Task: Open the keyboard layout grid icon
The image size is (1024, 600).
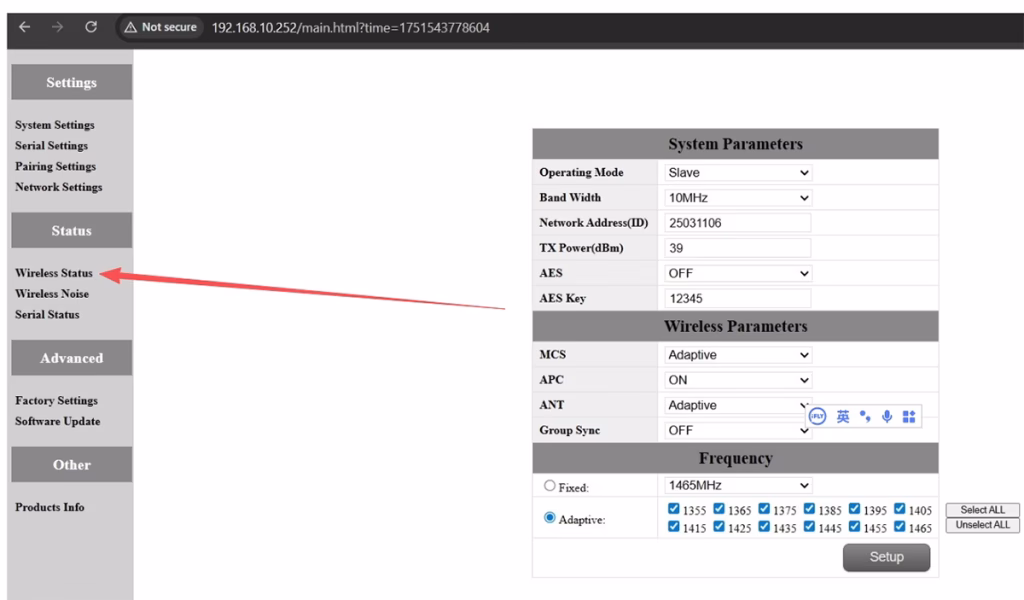Action: coord(908,416)
